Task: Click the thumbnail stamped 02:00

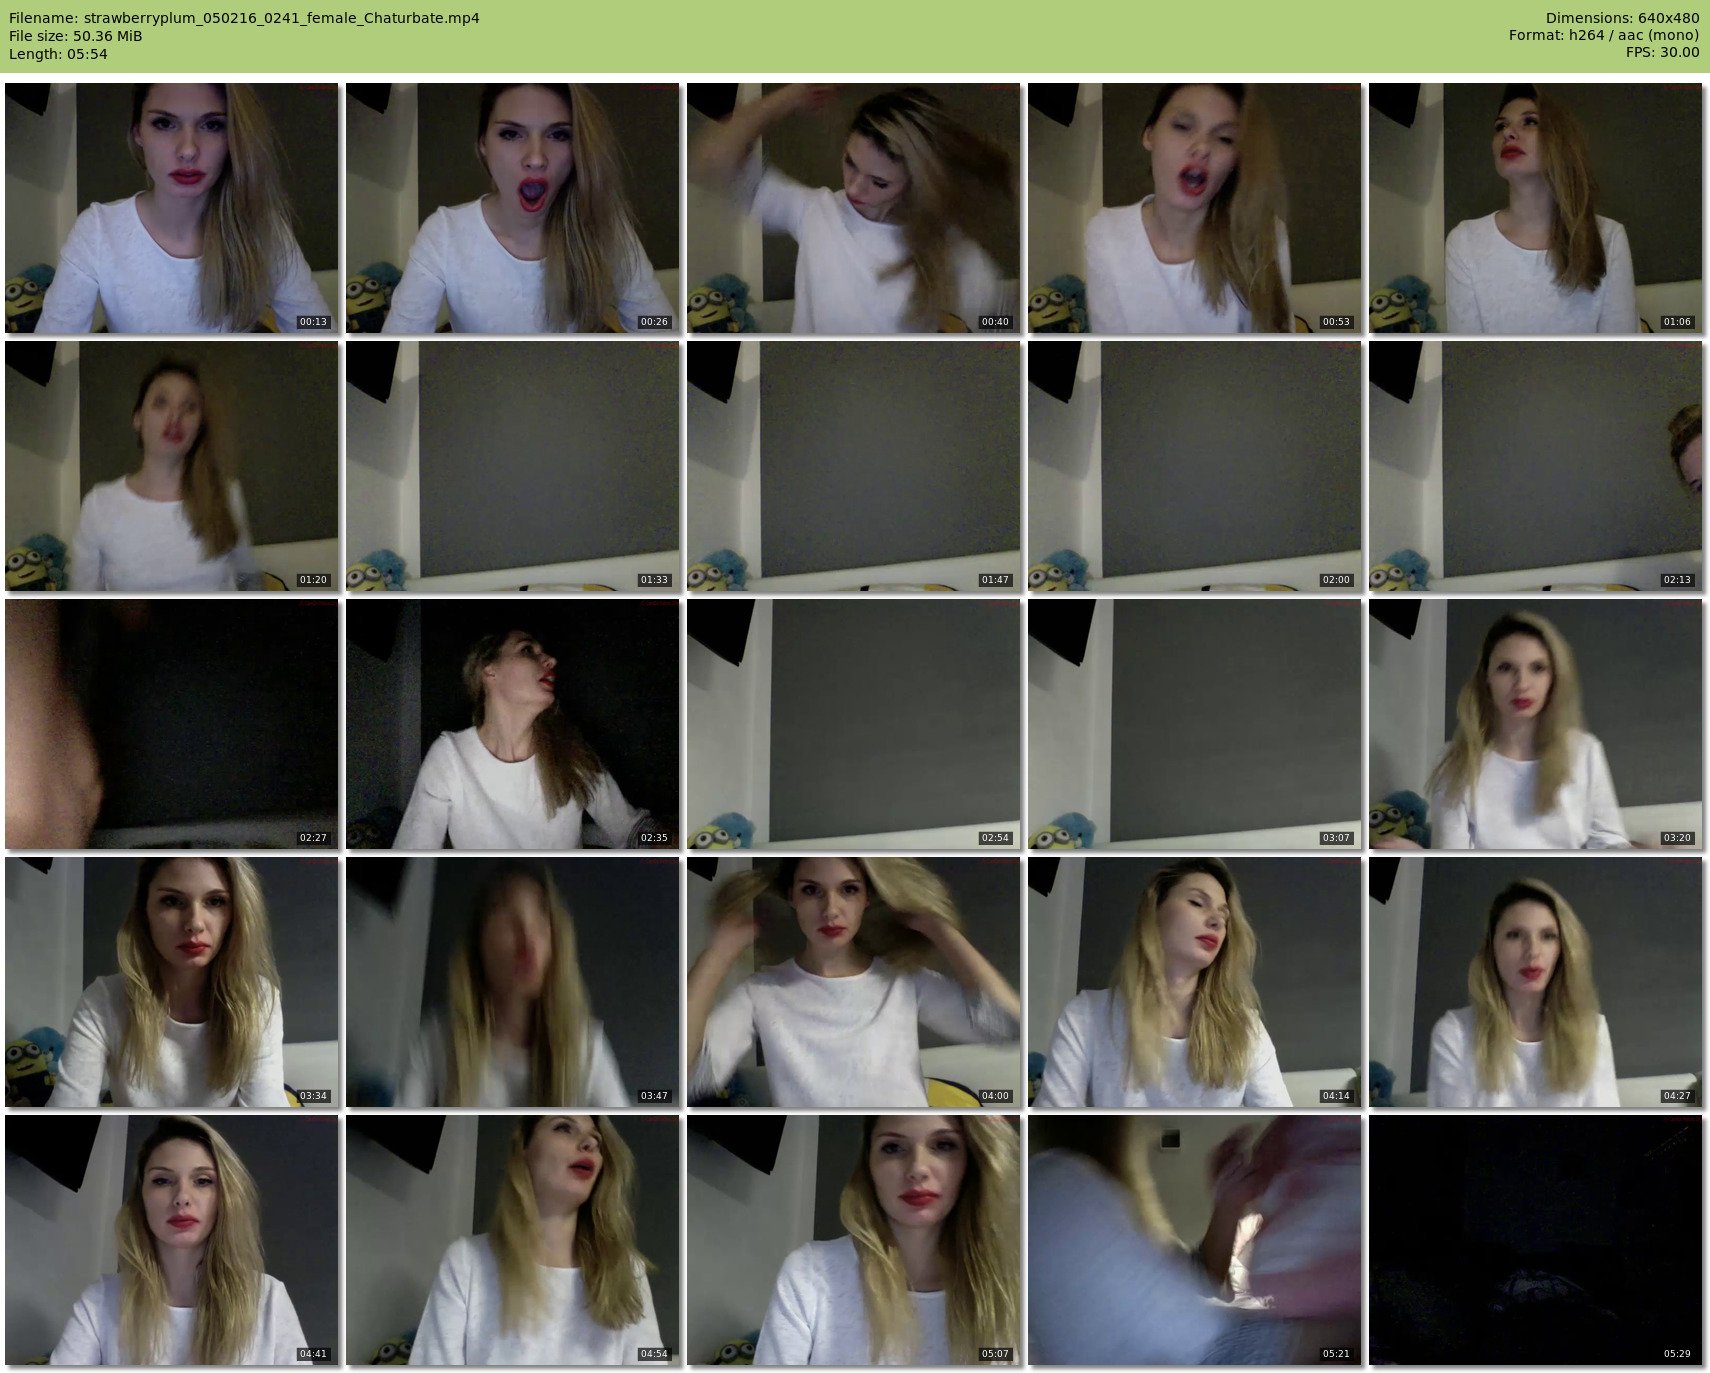Action: [1195, 466]
